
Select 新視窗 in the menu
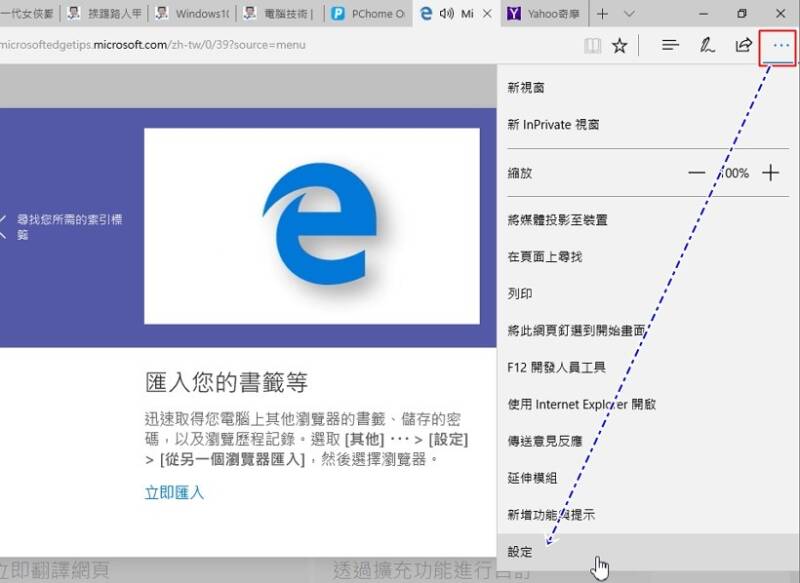647,88
